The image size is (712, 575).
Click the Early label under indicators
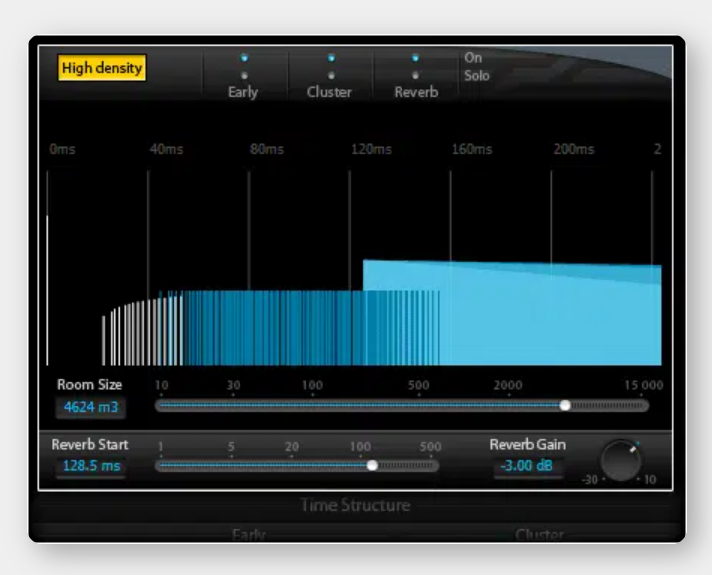[243, 92]
